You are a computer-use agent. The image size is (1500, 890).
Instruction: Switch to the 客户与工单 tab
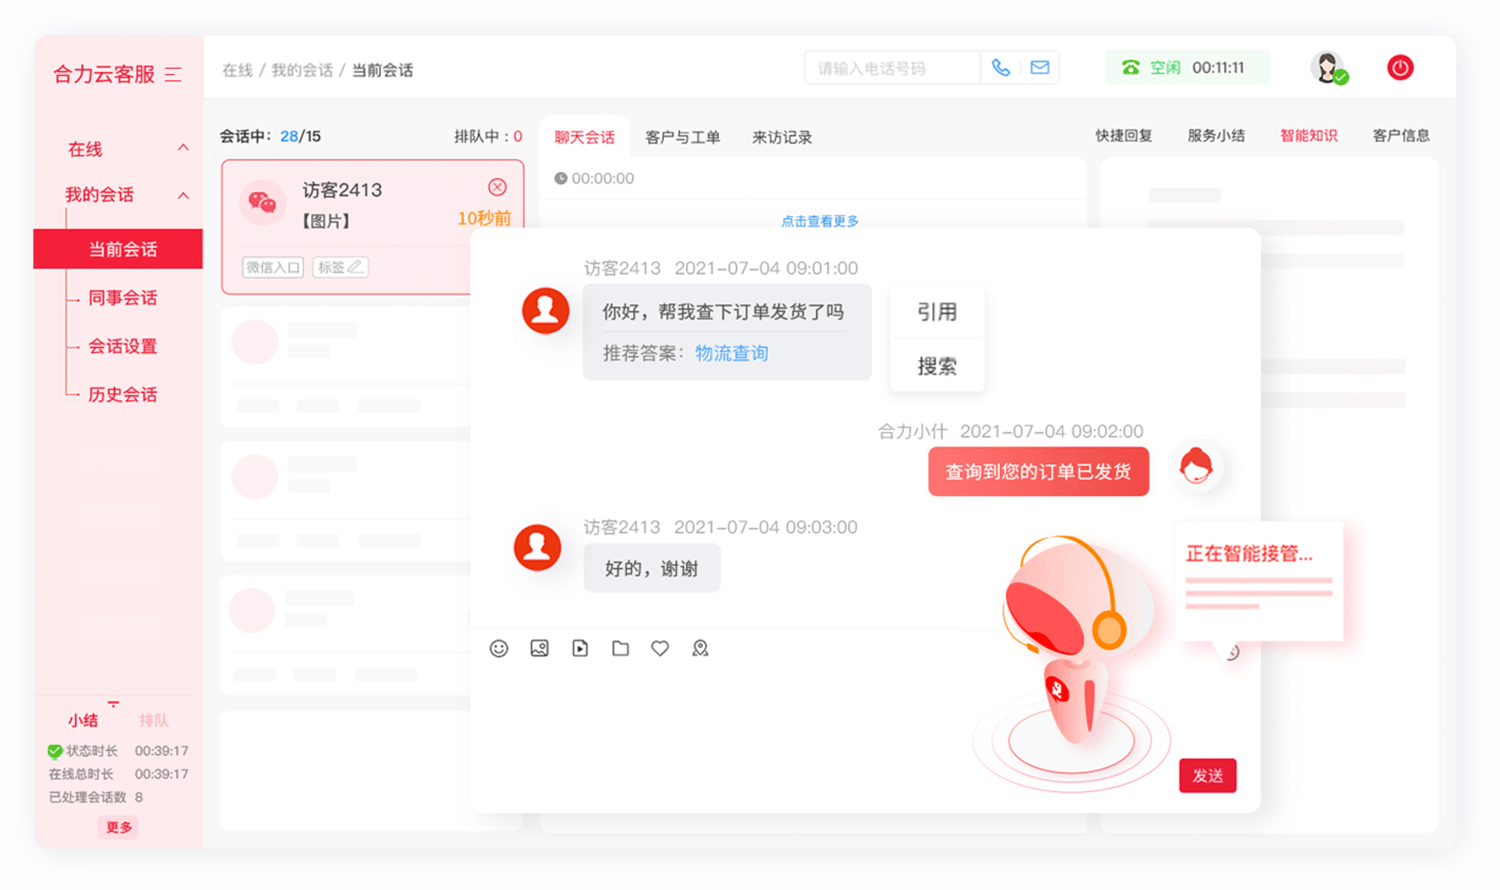pyautogui.click(x=682, y=137)
